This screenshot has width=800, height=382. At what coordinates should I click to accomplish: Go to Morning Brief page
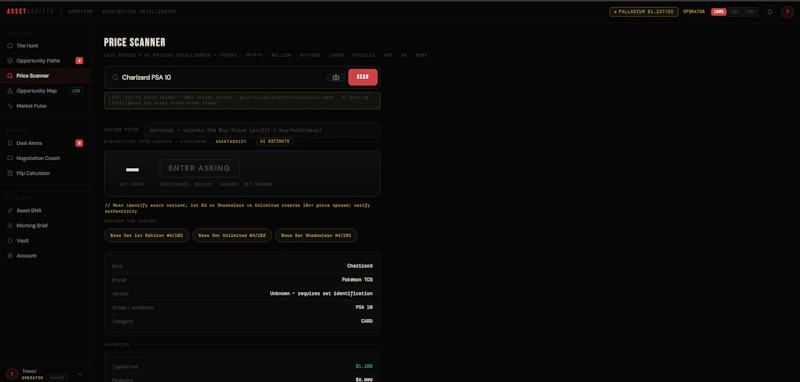[x=32, y=225]
